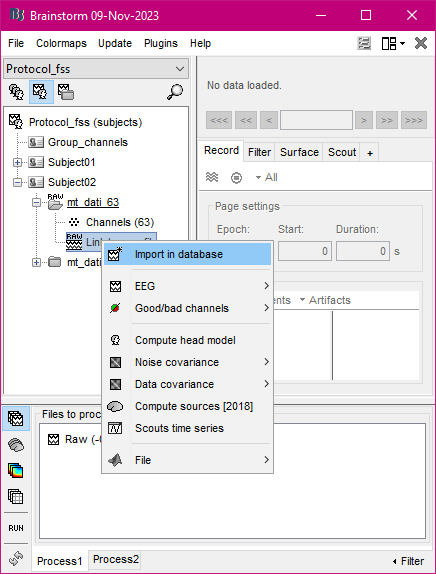Click the Link to raw file icon

click(74, 242)
